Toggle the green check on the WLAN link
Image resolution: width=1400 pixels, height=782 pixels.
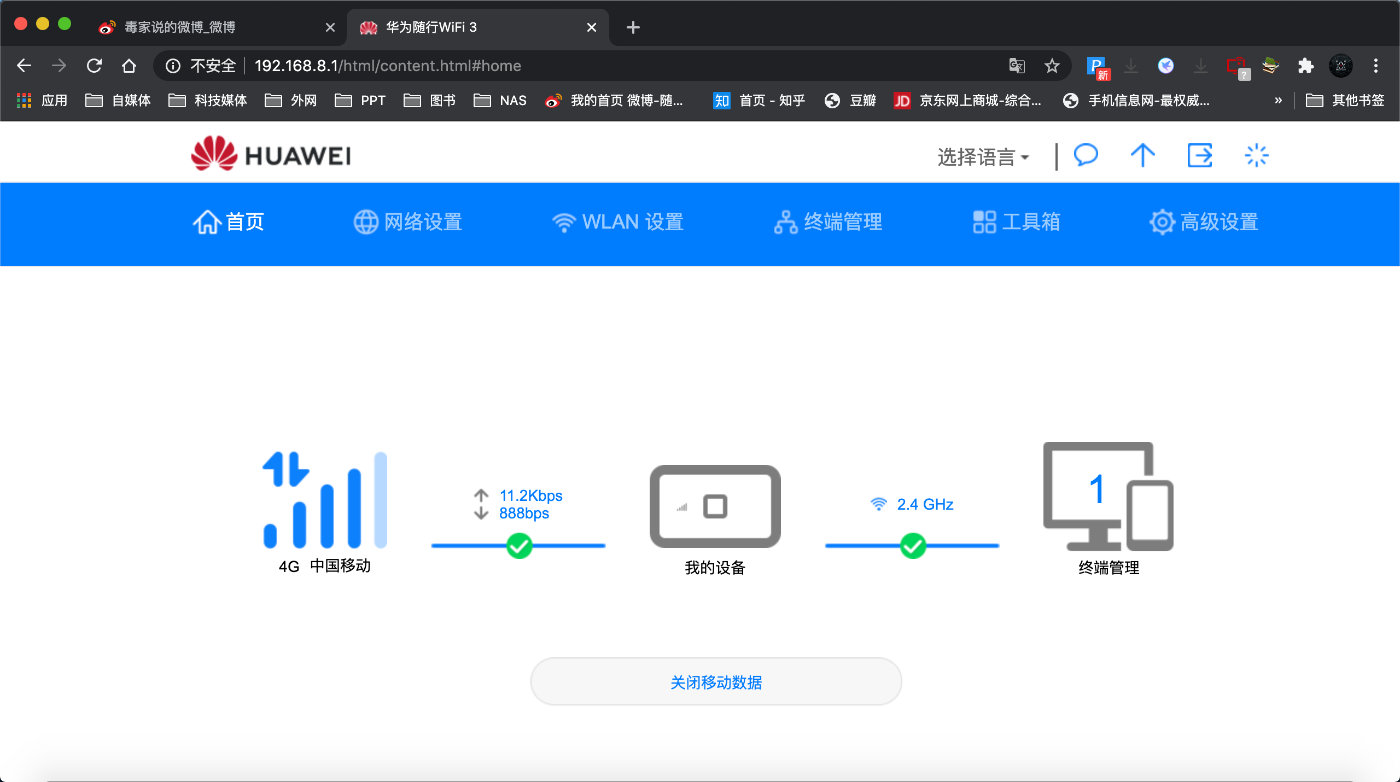click(912, 546)
